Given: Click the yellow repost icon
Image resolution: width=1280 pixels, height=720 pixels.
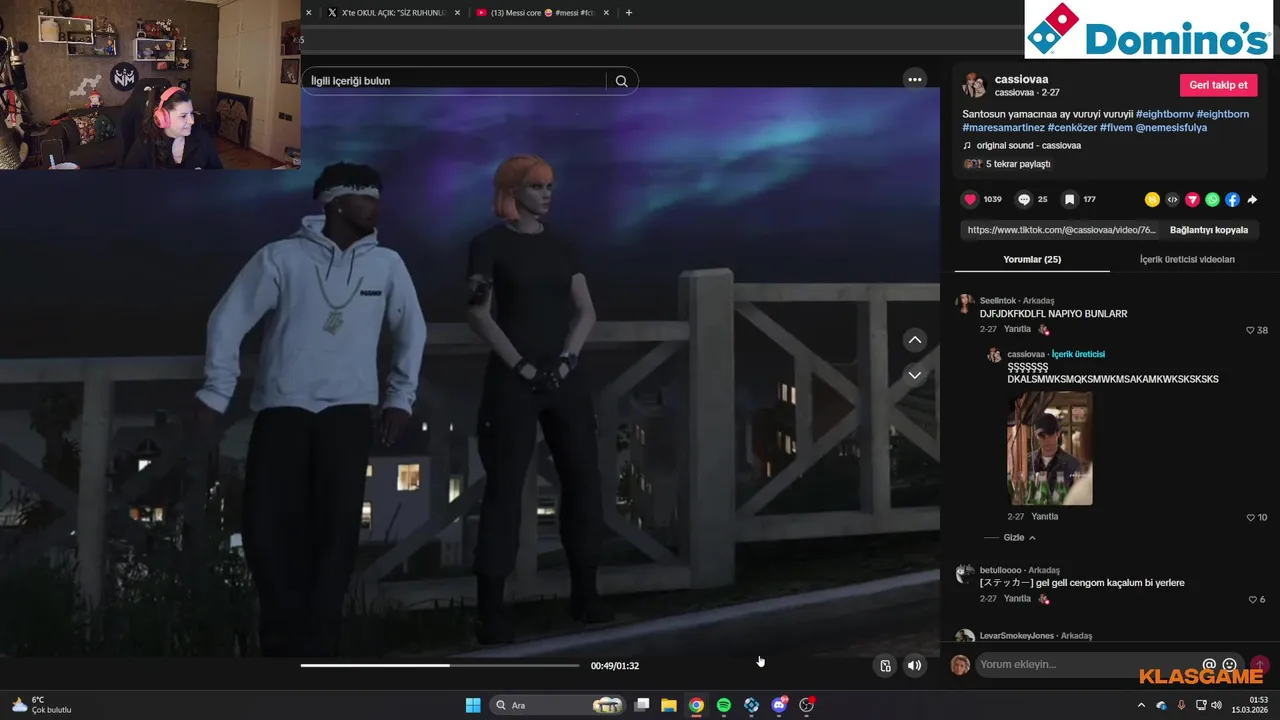Looking at the screenshot, I should click(1152, 199).
